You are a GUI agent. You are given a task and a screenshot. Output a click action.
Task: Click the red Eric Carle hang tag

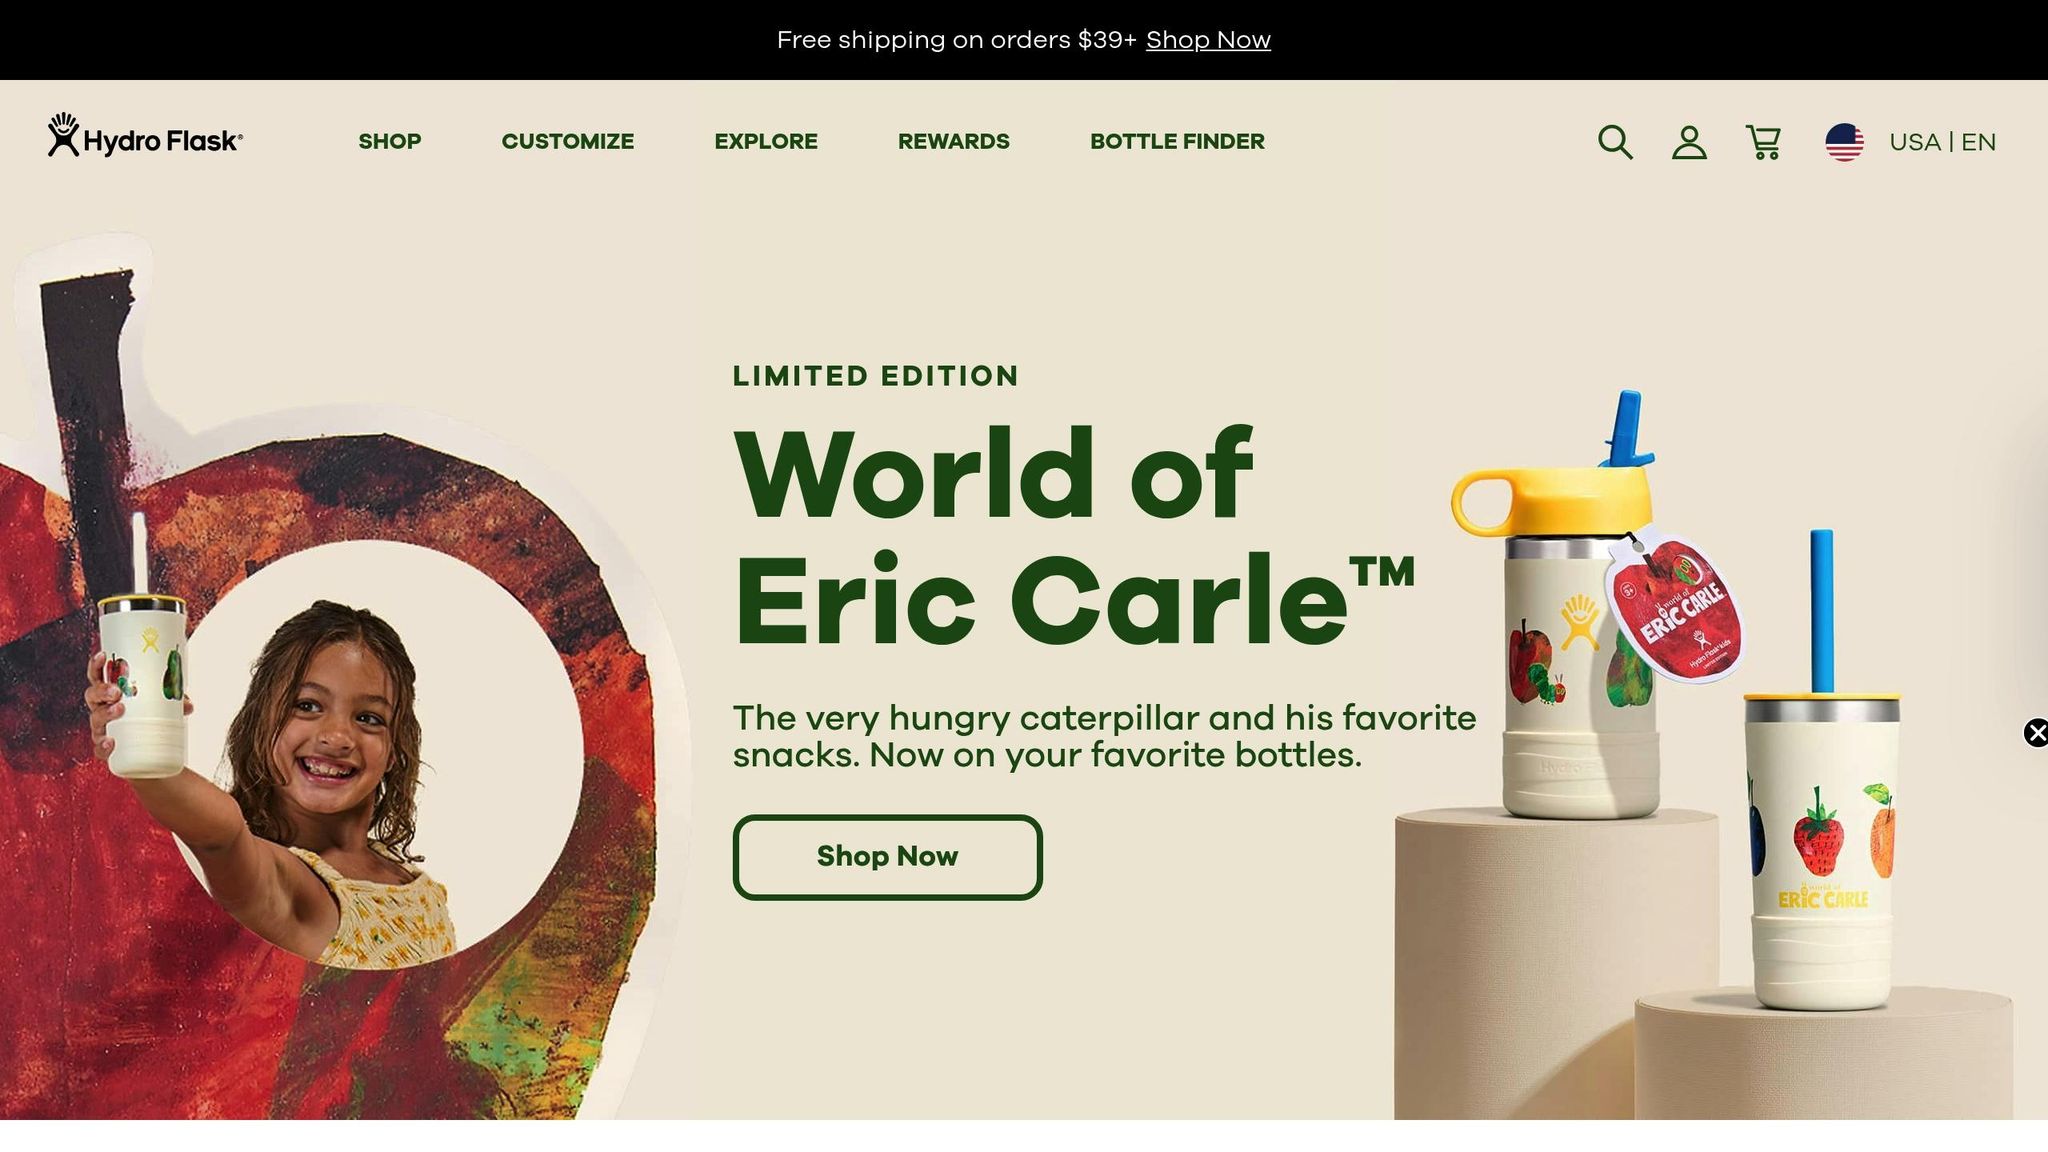(1677, 605)
